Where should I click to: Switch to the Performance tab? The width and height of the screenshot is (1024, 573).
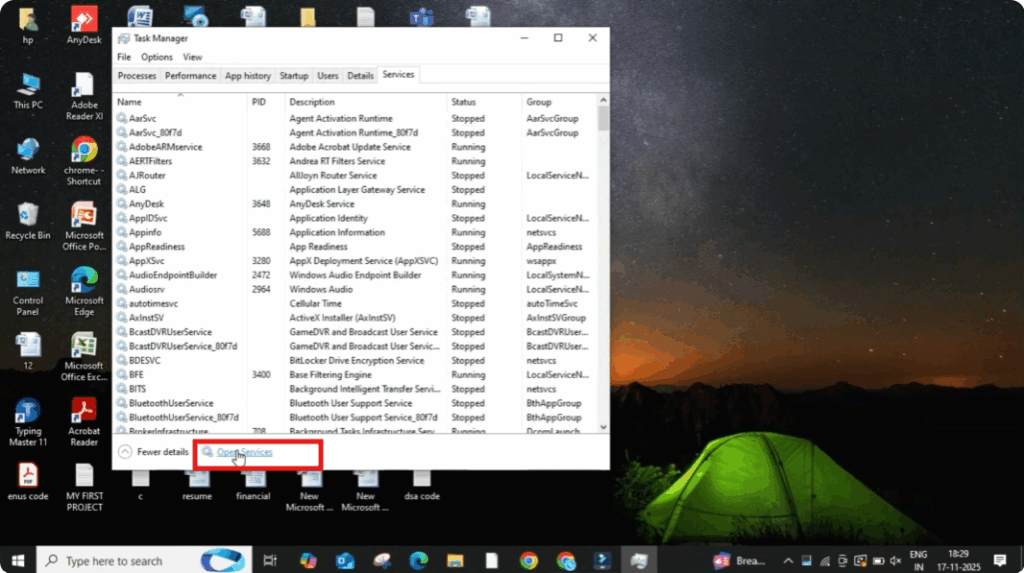point(190,76)
